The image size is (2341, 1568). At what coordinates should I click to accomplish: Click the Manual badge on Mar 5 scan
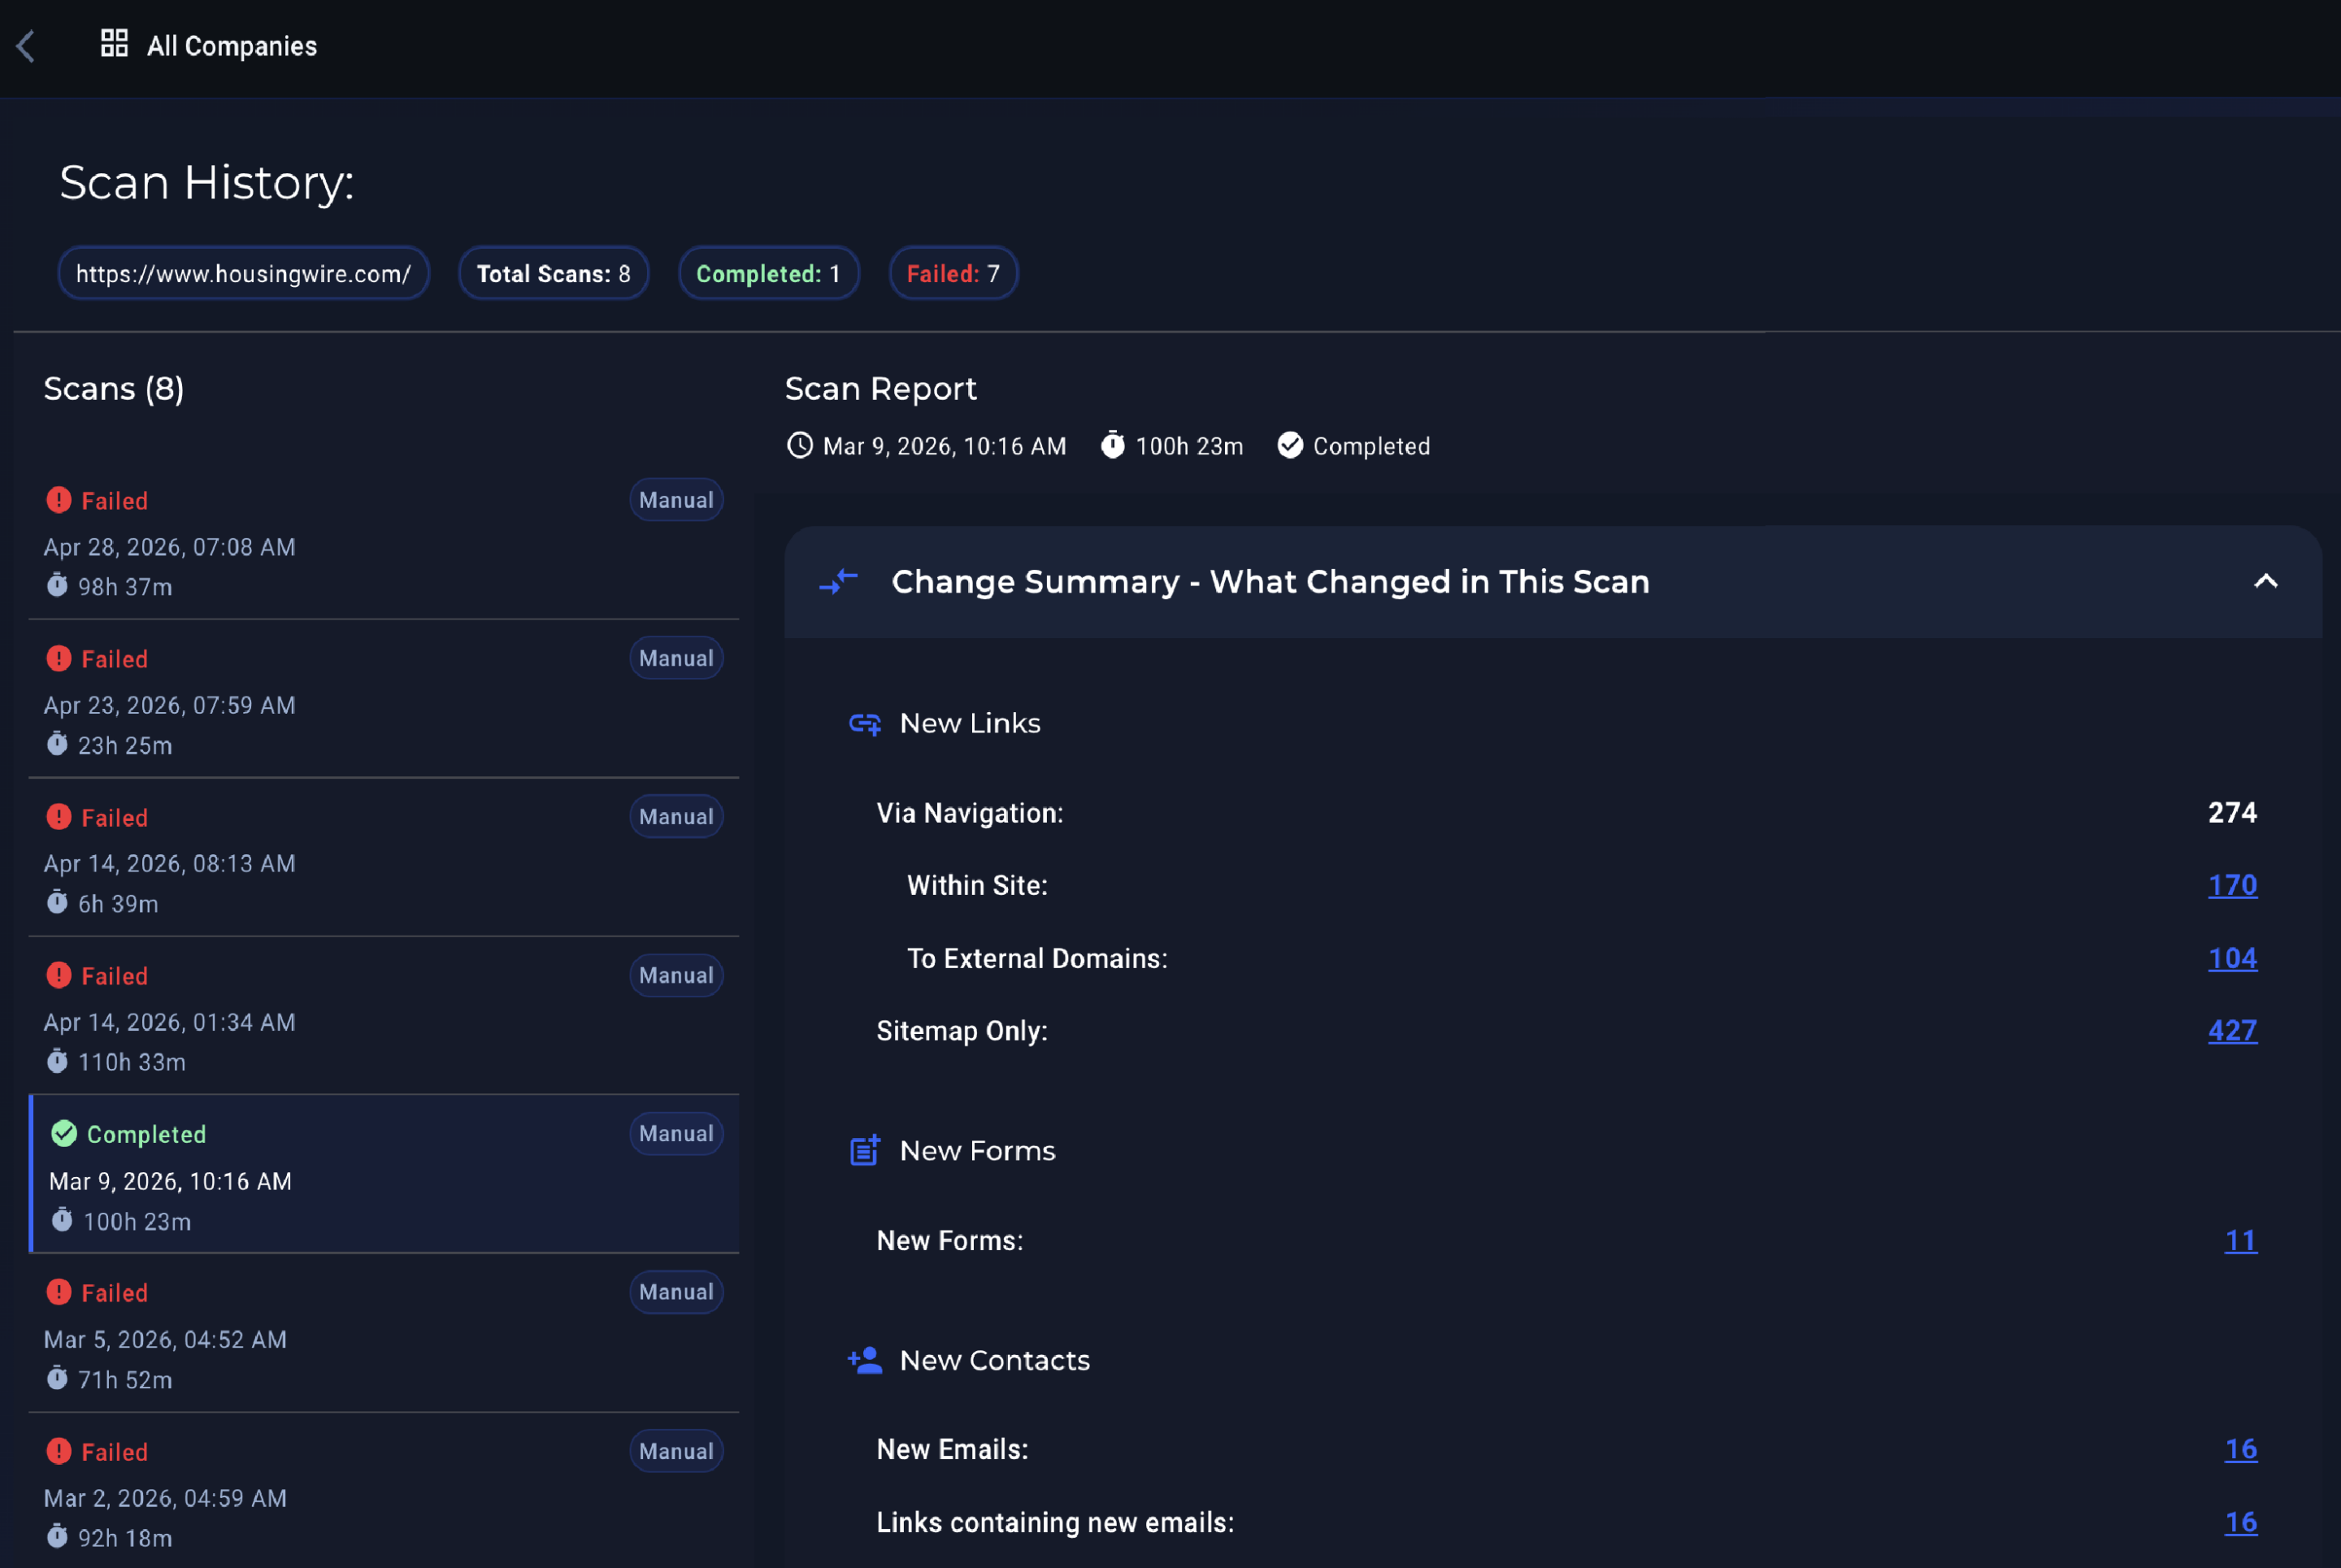pyautogui.click(x=676, y=1292)
